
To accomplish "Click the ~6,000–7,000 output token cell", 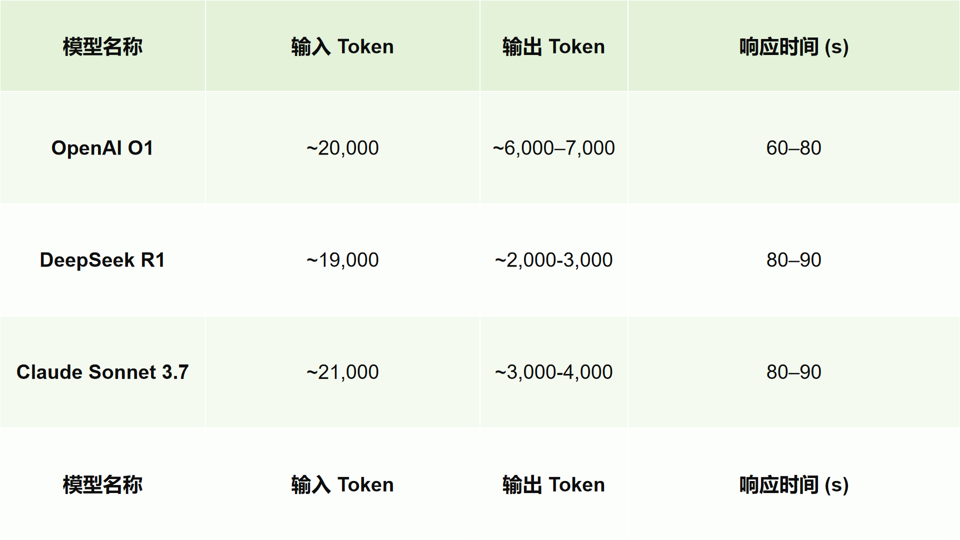I will 553,148.
